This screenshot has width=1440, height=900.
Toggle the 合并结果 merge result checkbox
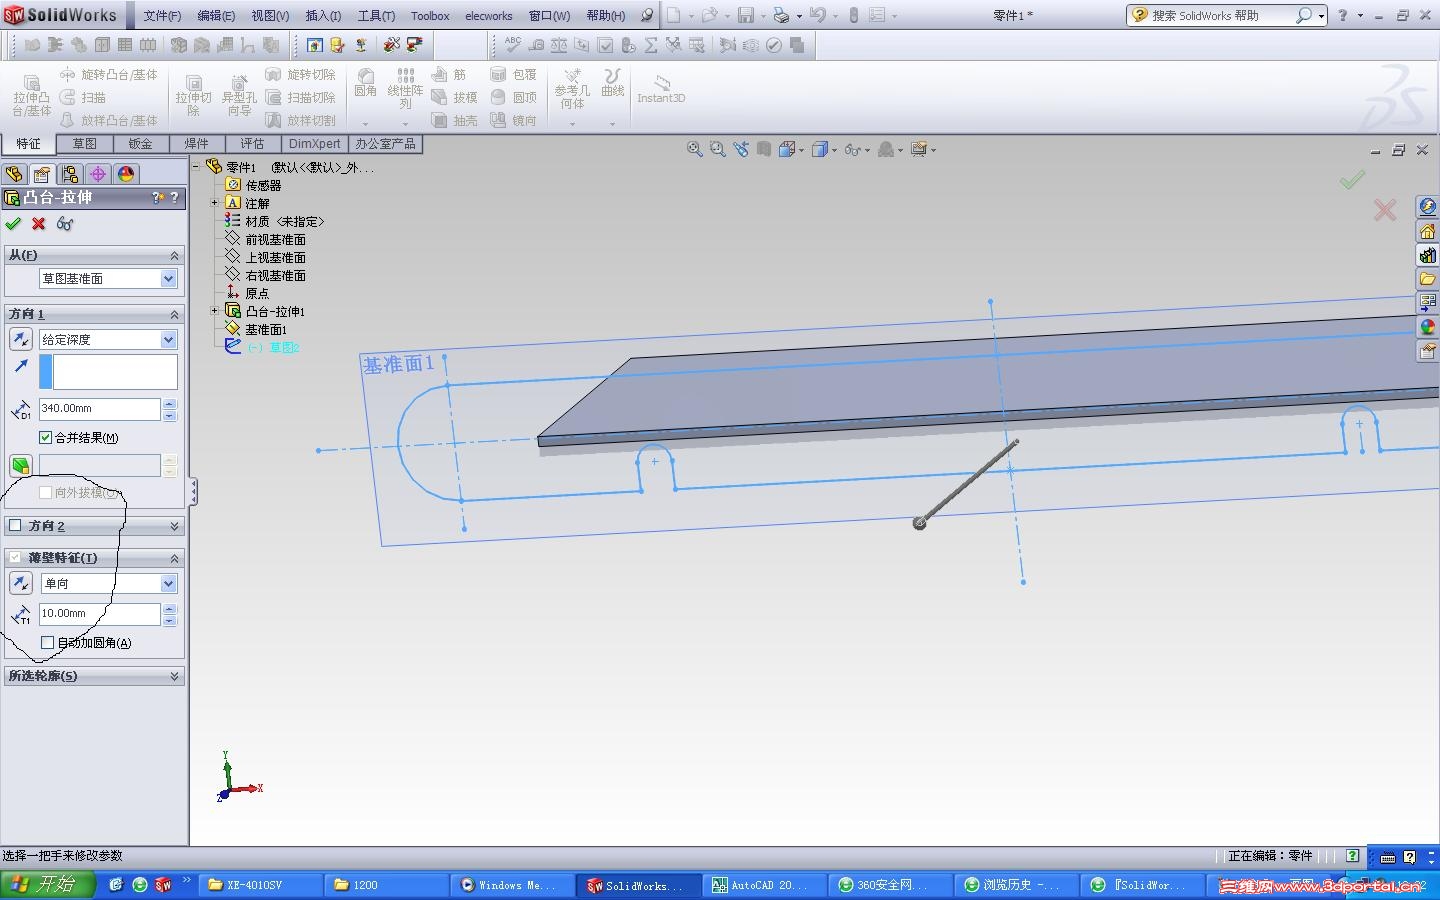tap(46, 438)
